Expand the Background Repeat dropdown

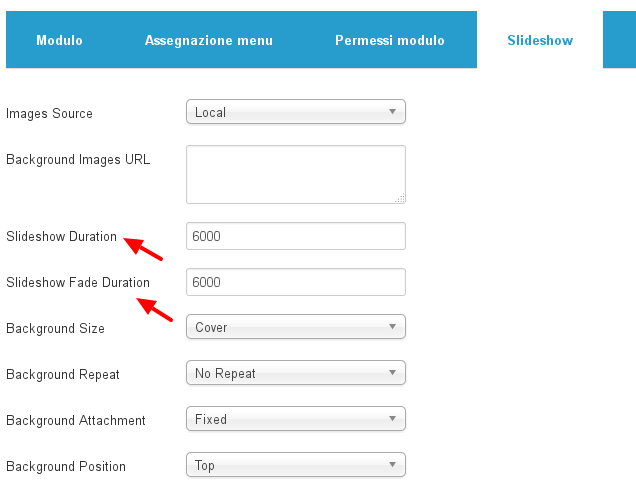click(x=296, y=373)
